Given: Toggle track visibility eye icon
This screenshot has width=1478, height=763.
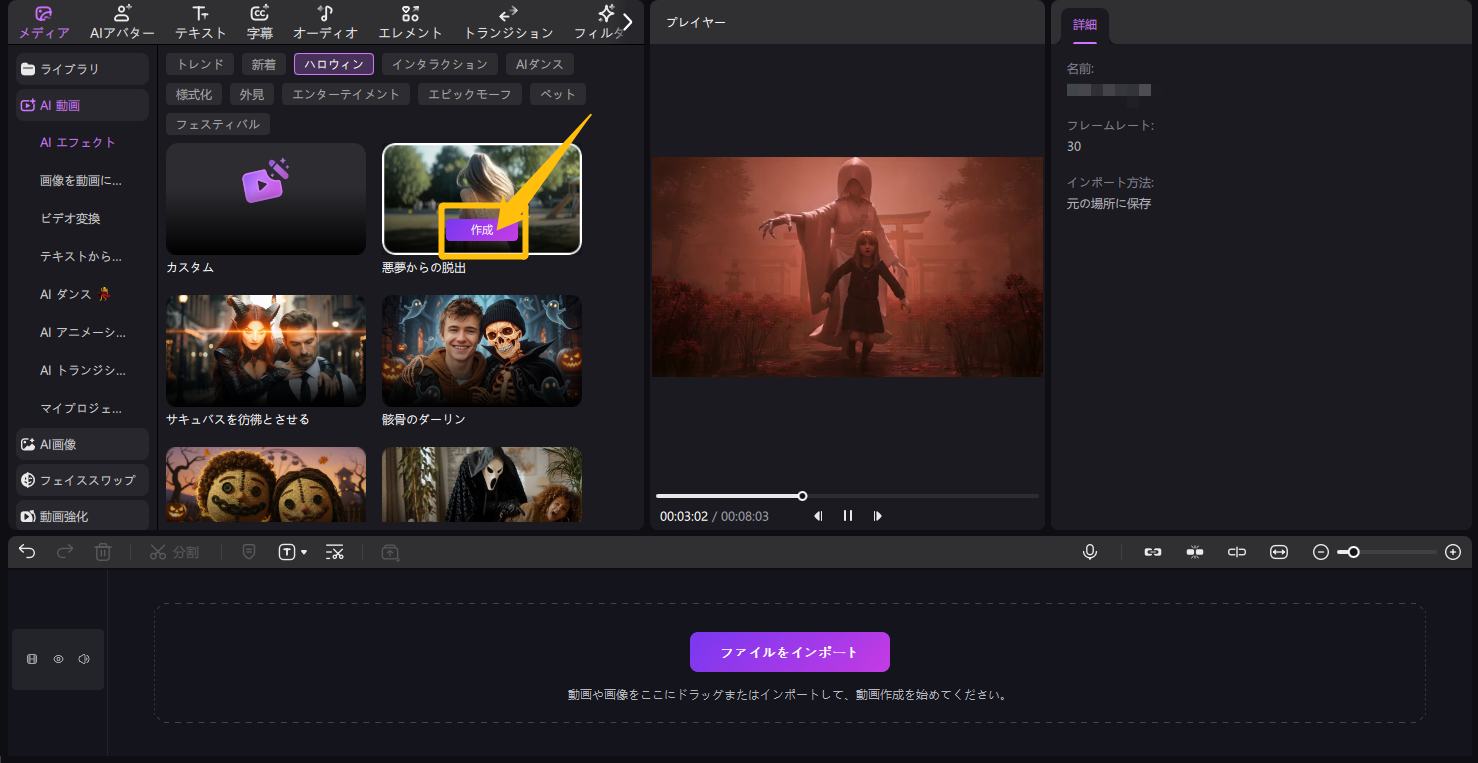Looking at the screenshot, I should tap(58, 659).
